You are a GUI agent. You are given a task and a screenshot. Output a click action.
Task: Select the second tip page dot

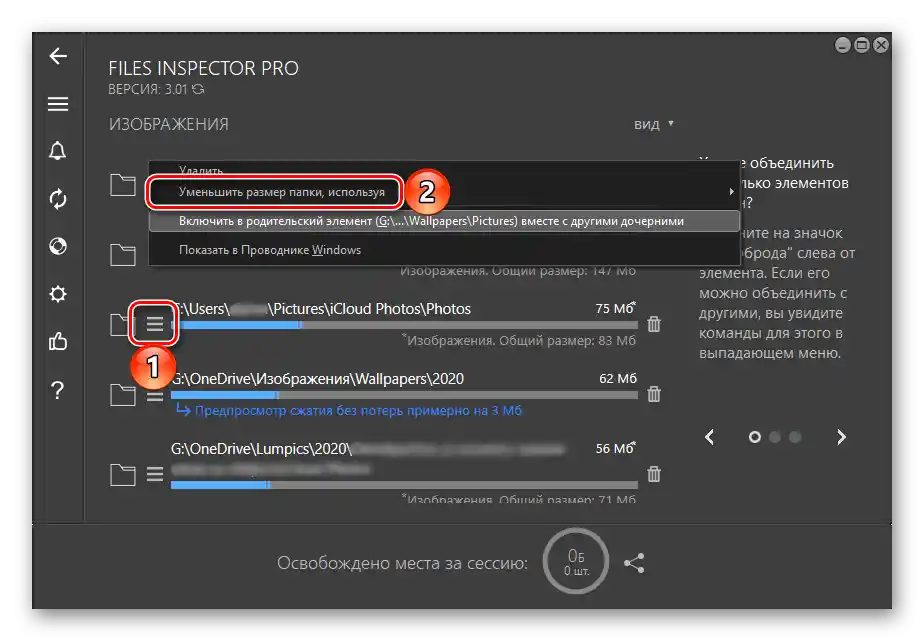[775, 437]
